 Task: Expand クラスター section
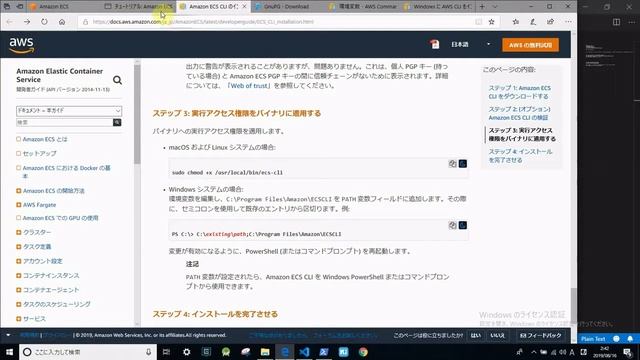[18, 232]
